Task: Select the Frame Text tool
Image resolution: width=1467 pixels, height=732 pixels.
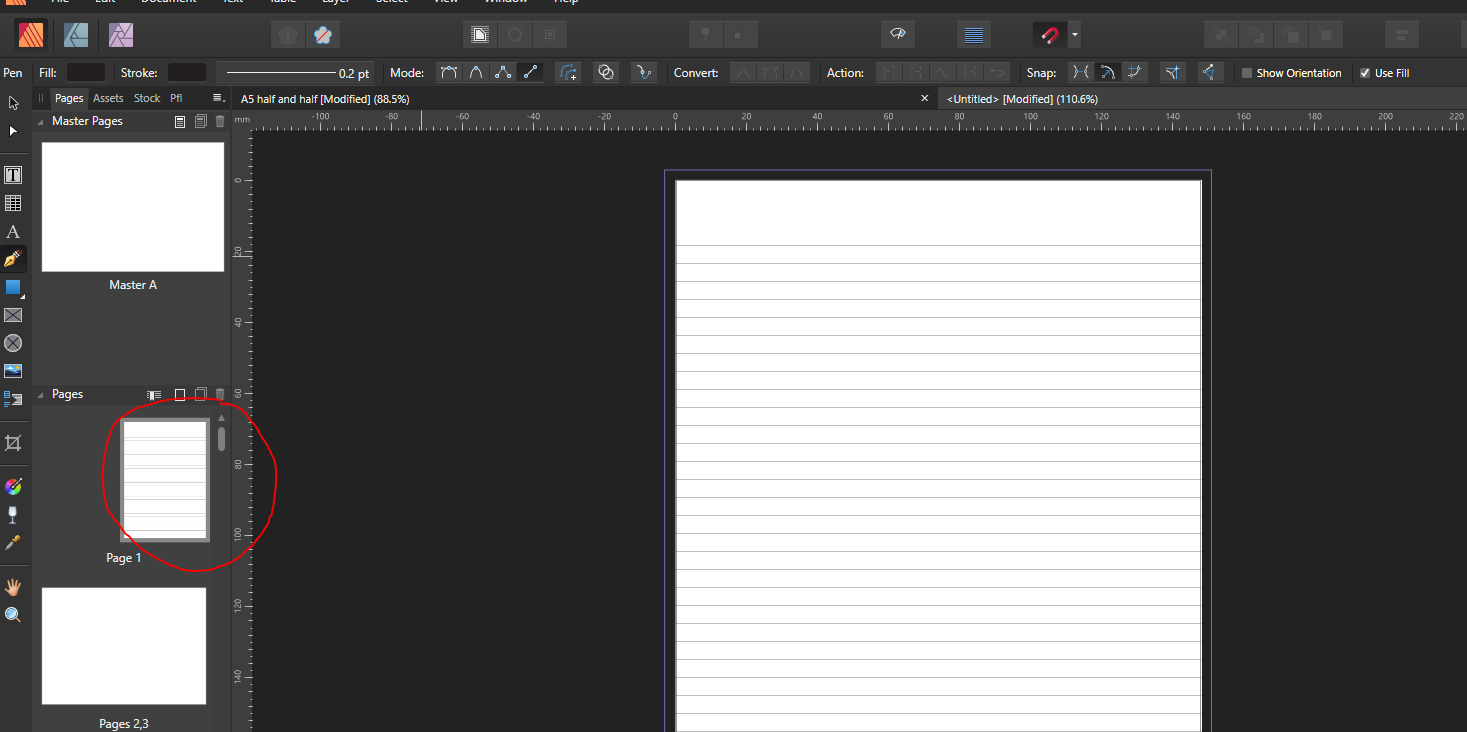Action: [x=13, y=175]
